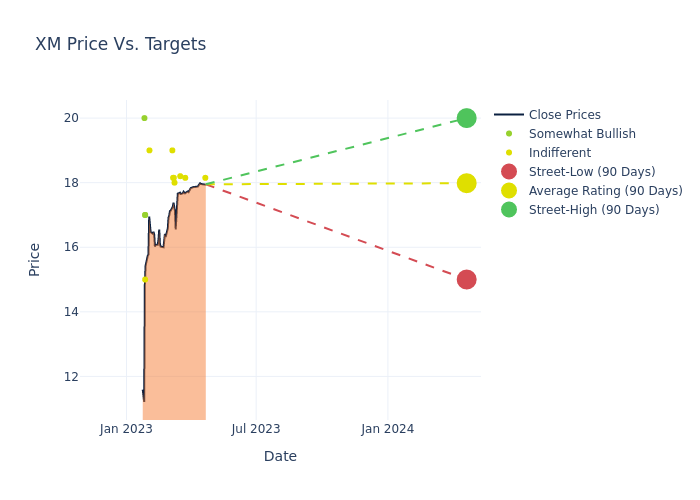Click the Jul 2023 axis label
The height and width of the screenshot is (500, 700).
[x=256, y=429]
